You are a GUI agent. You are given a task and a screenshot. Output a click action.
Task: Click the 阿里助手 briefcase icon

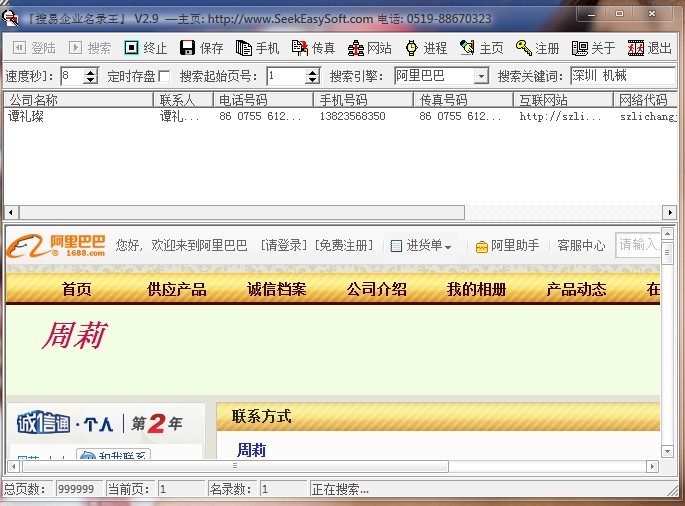pos(481,247)
